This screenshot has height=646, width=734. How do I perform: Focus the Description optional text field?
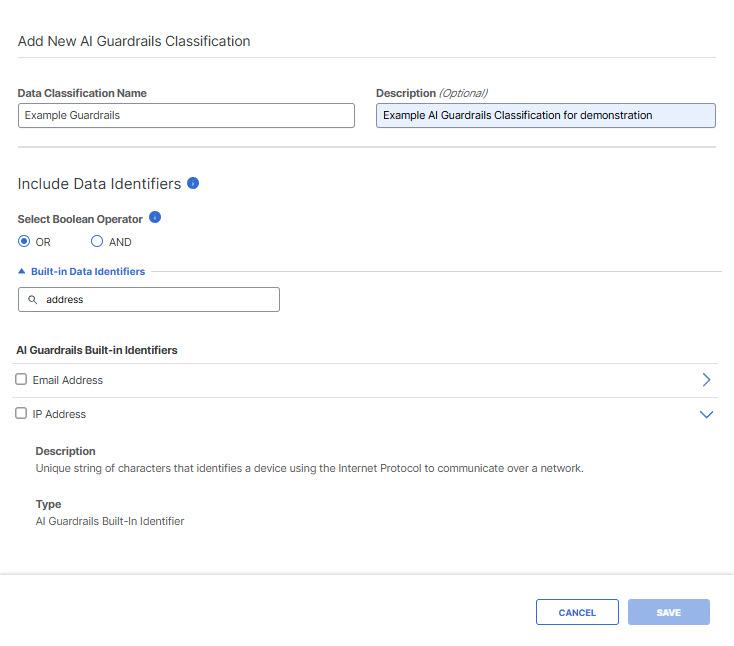[546, 116]
